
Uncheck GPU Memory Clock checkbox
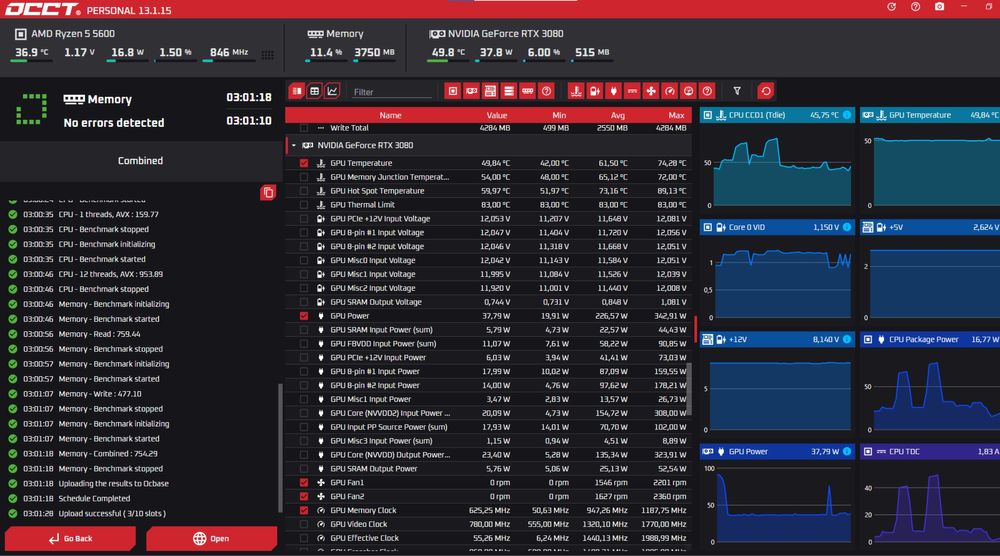point(304,511)
